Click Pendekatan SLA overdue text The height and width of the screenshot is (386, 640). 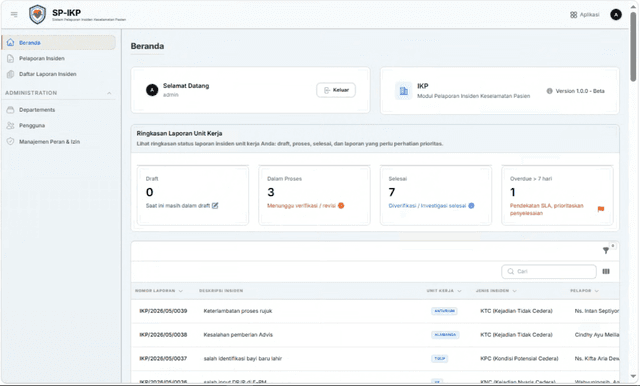point(547,209)
